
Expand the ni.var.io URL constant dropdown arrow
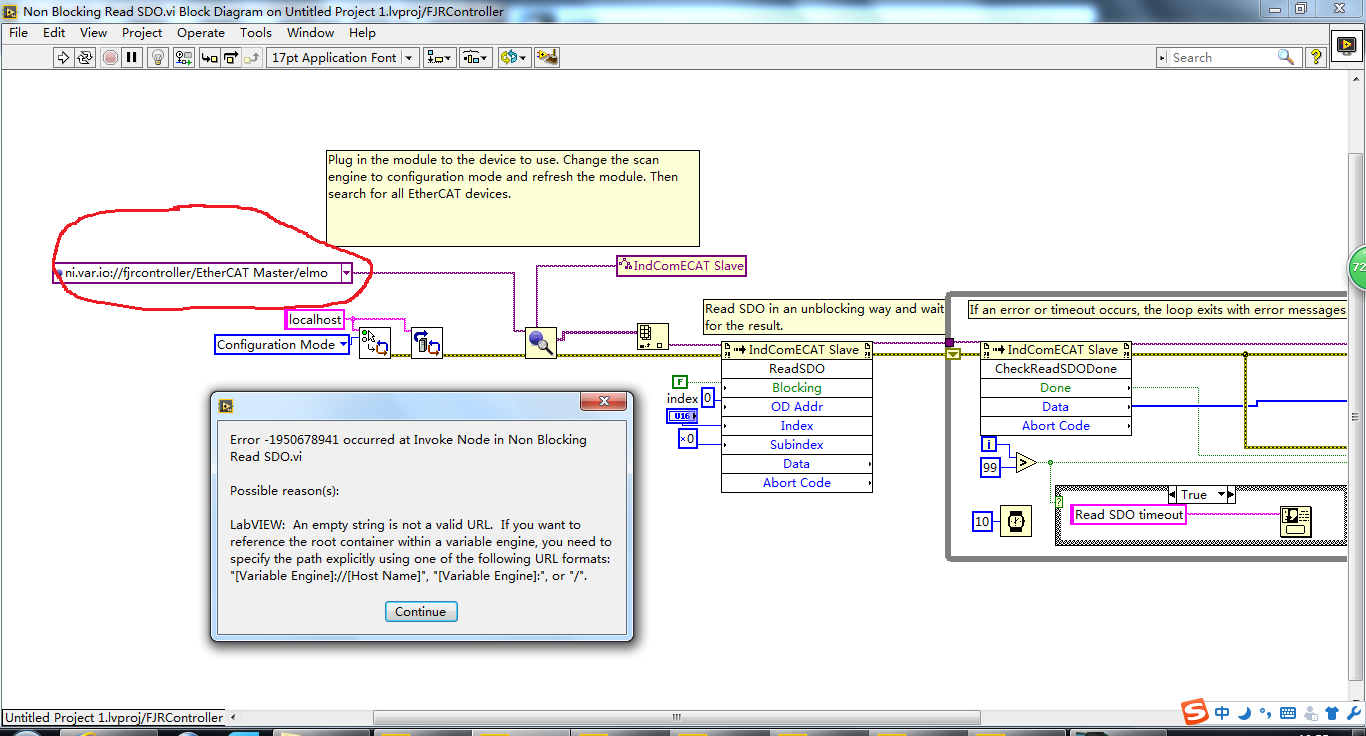coord(346,273)
